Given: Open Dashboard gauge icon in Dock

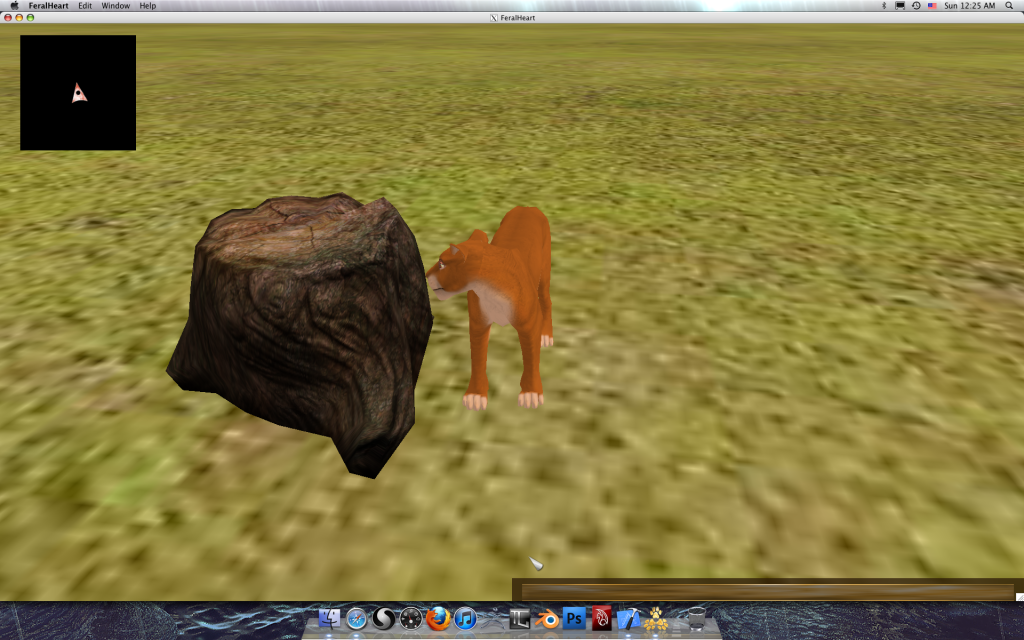Looking at the screenshot, I should pos(411,618).
